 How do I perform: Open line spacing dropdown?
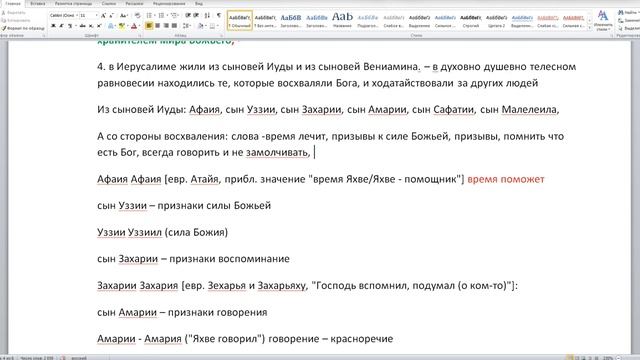(187, 26)
